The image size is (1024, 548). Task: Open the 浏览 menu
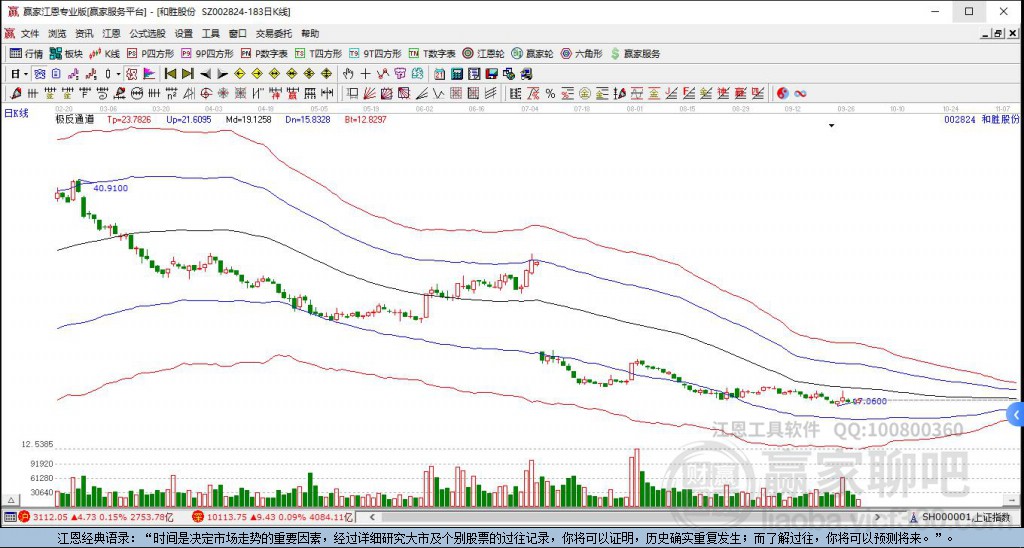click(x=57, y=33)
